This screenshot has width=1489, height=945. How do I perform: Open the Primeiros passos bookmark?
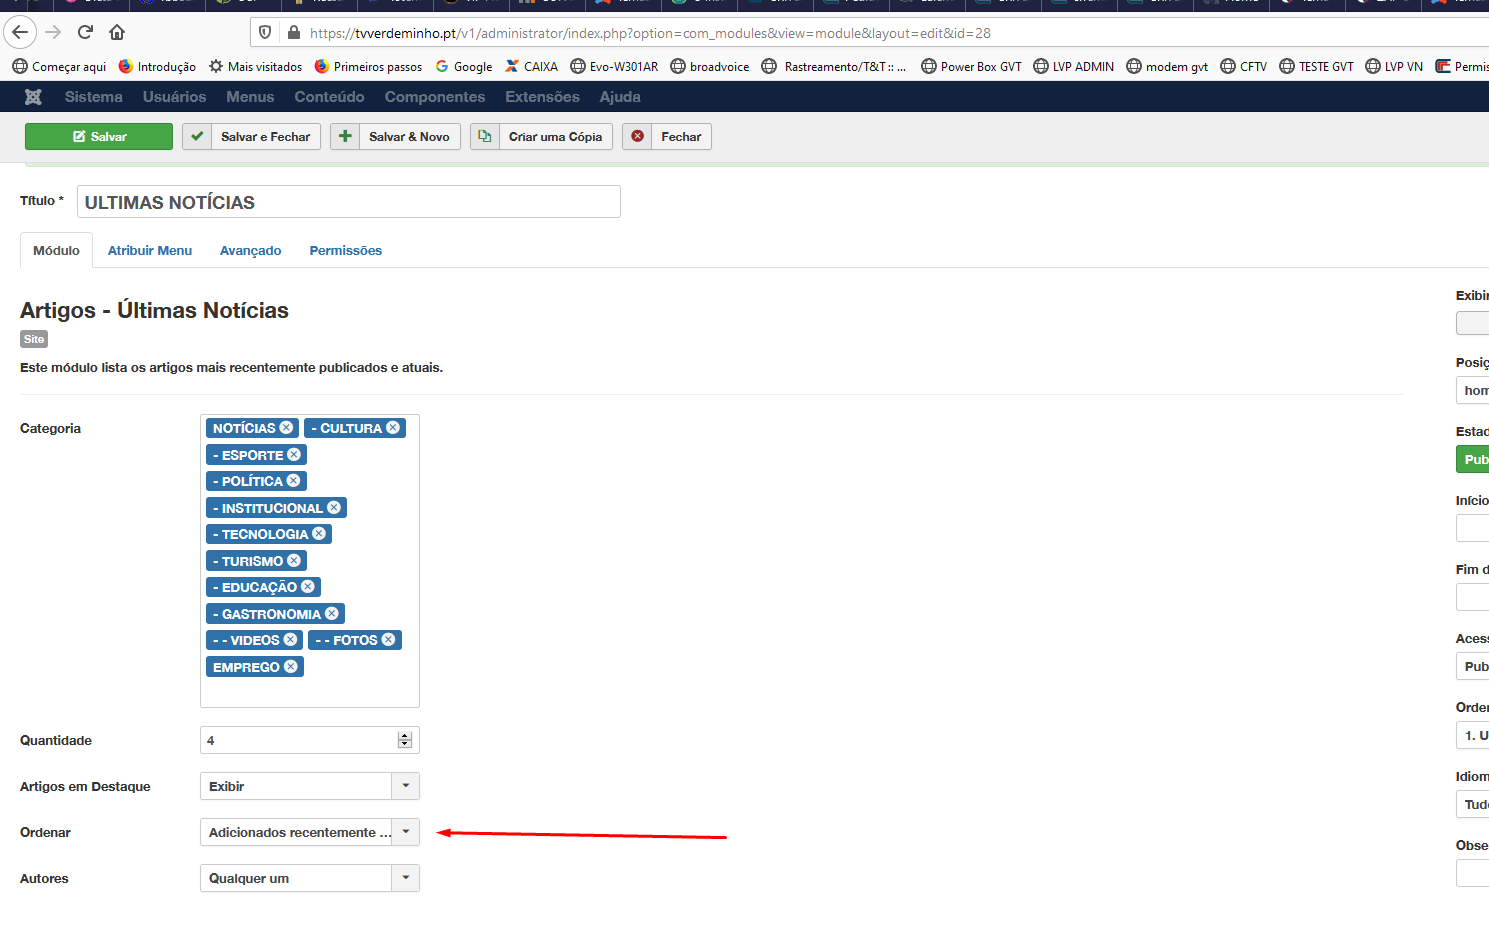tap(368, 67)
